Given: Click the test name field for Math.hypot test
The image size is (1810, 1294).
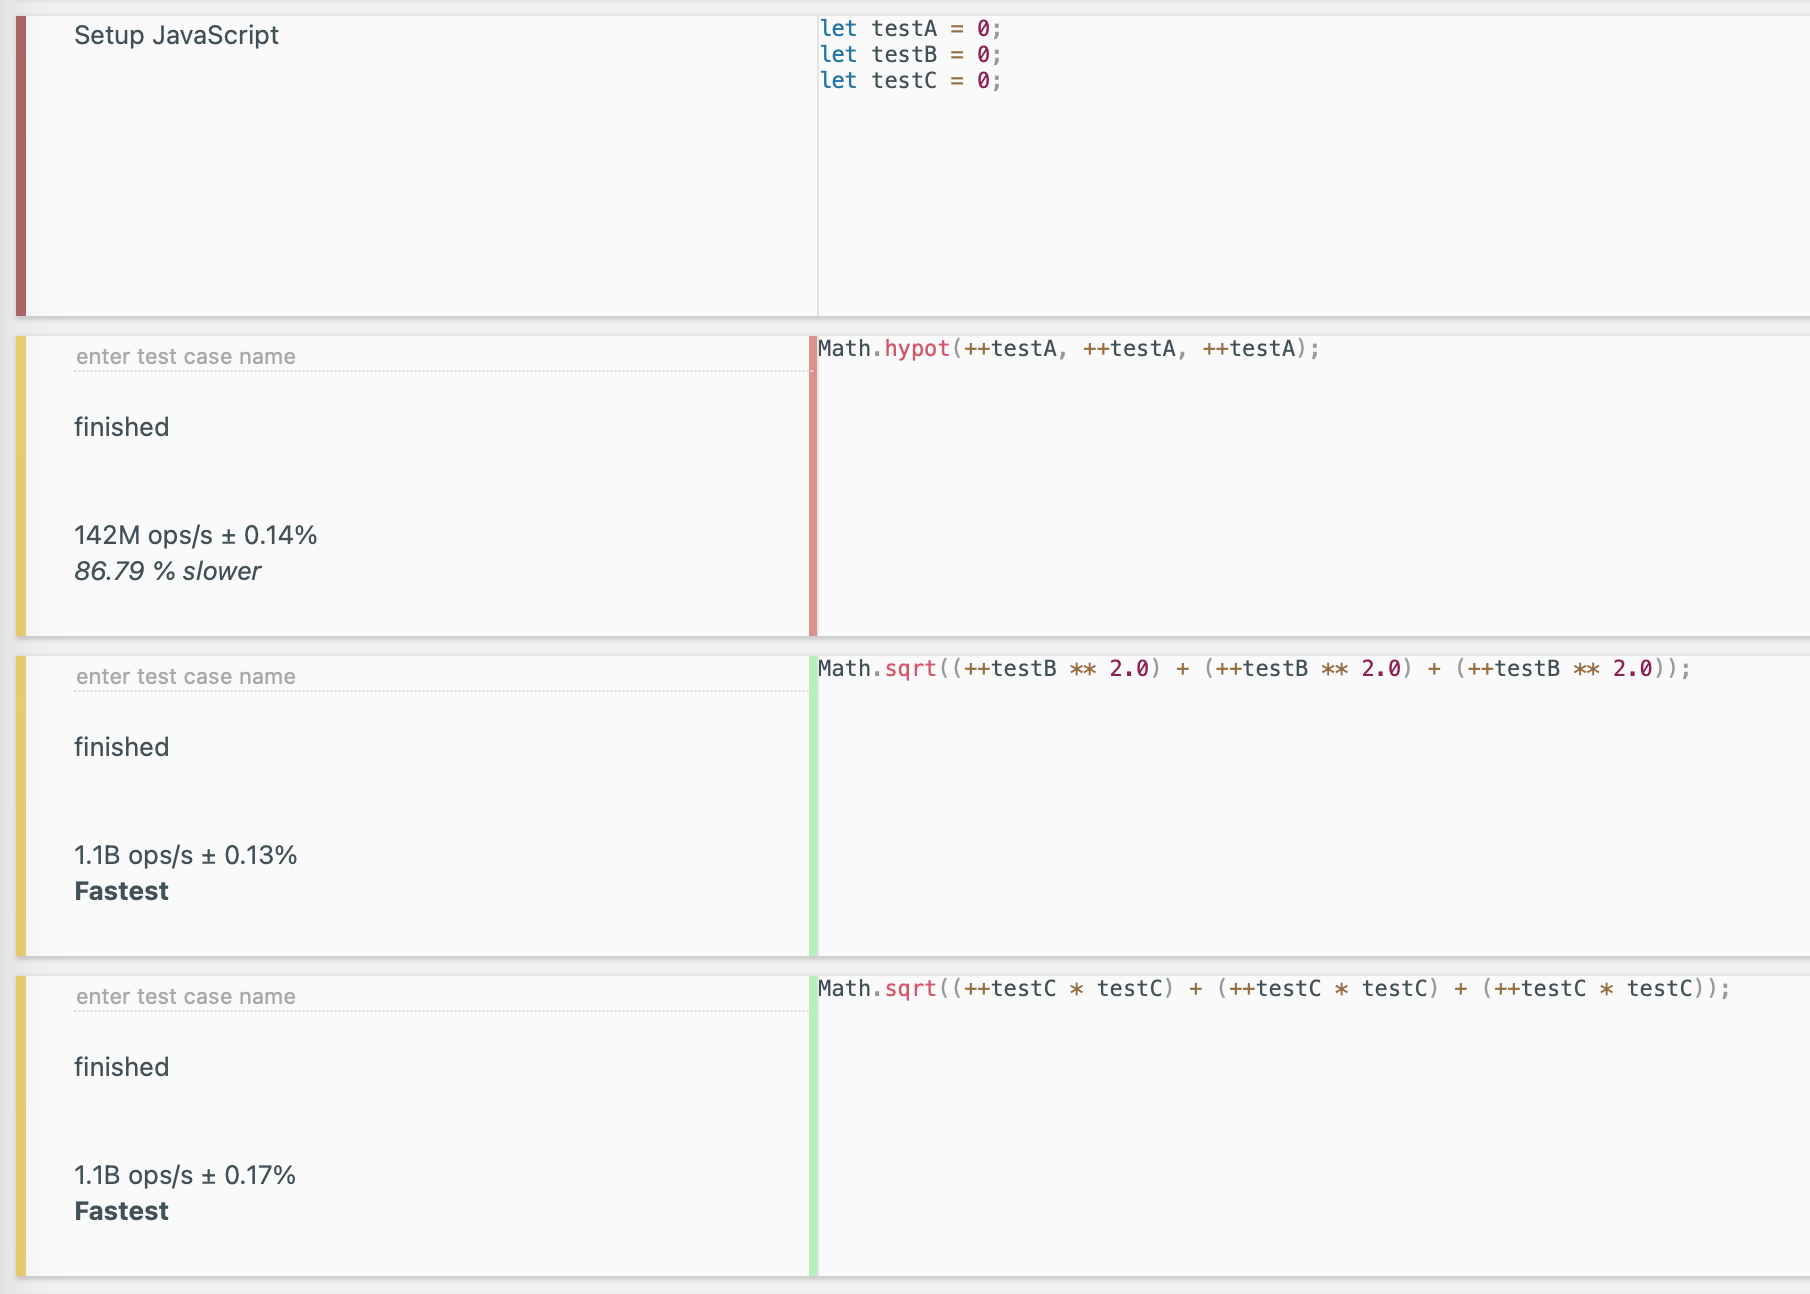Looking at the screenshot, I should (440, 357).
